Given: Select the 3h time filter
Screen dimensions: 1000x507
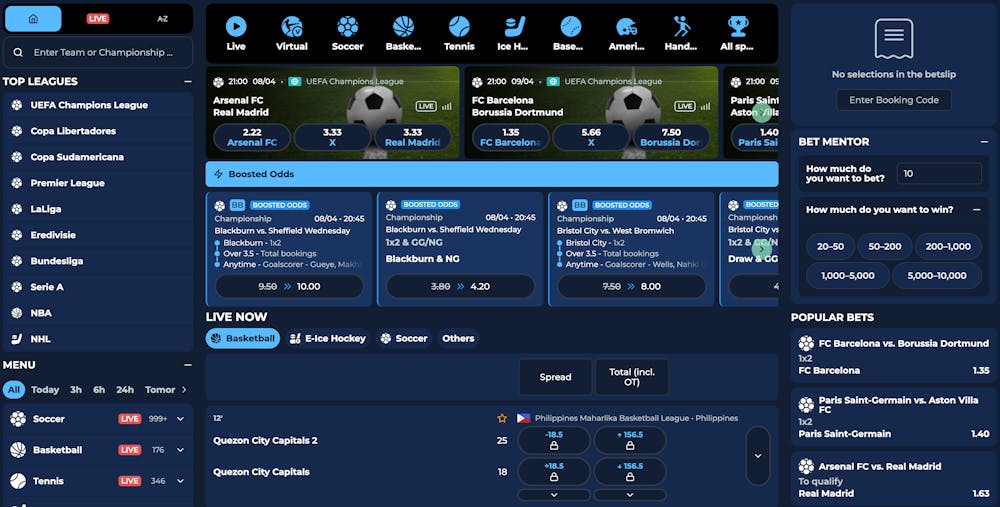Looking at the screenshot, I should pyautogui.click(x=76, y=390).
